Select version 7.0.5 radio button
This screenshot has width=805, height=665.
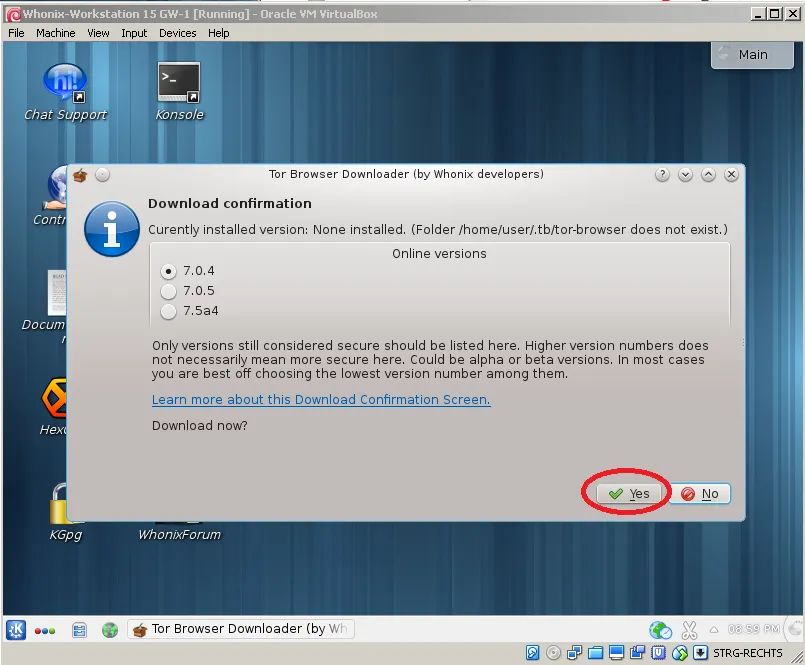[x=168, y=291]
